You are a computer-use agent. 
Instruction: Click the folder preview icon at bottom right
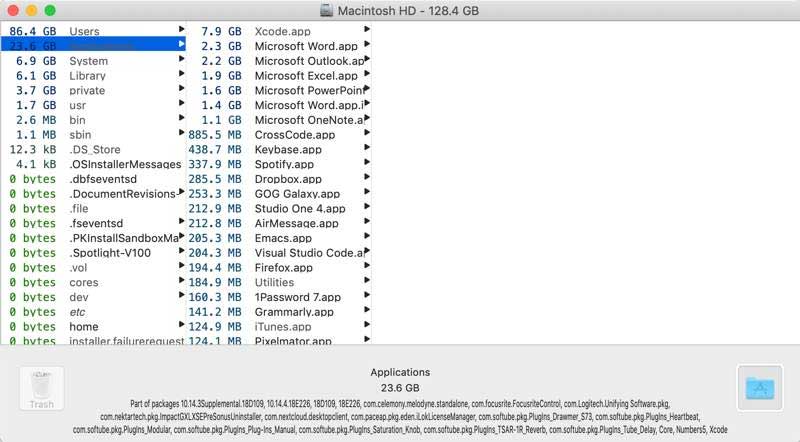[x=760, y=388]
